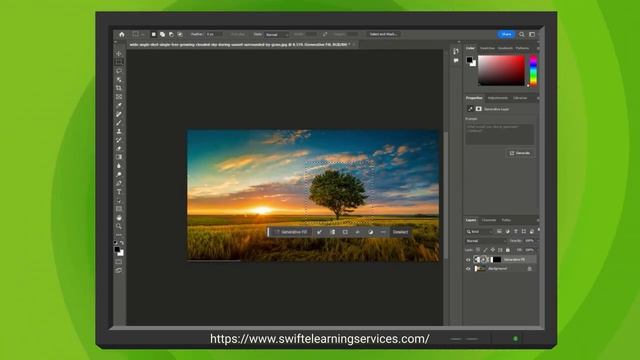The width and height of the screenshot is (640, 360).
Task: Open more options in the contextual task bar
Action: pyautogui.click(x=383, y=232)
